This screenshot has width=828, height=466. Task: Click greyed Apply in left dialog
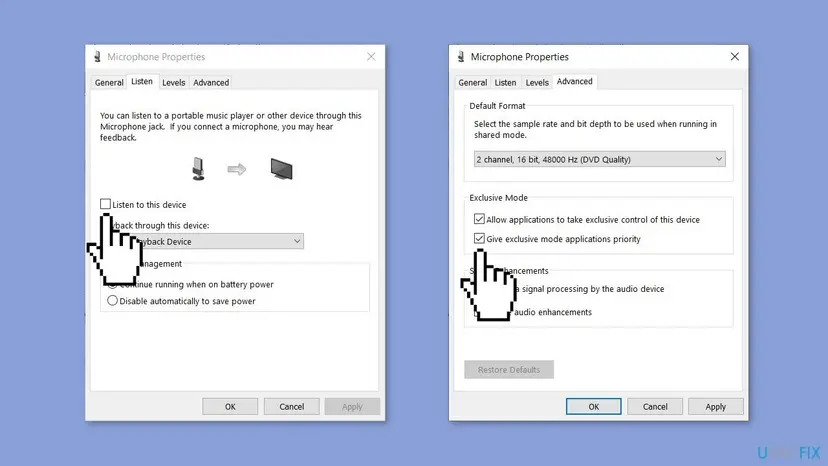coord(352,406)
